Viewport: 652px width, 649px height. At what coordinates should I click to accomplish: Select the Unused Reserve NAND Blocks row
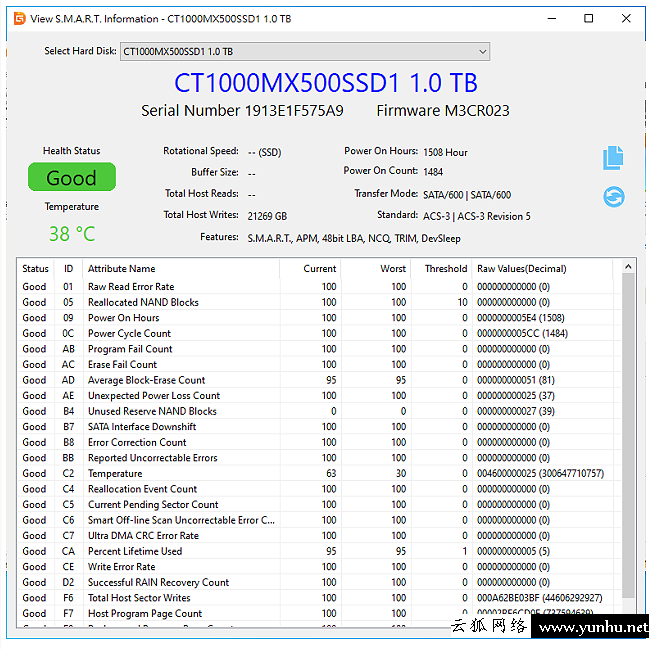[x=319, y=411]
